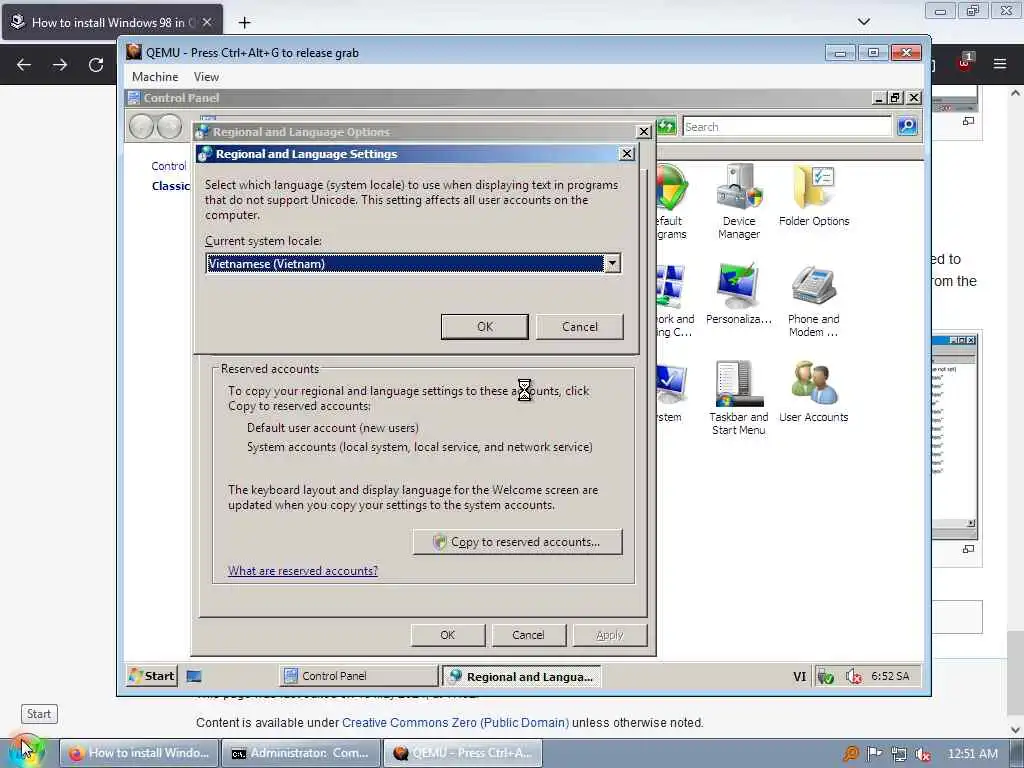Click show desktop icon next to Start
The image size is (1024, 768).
[x=194, y=676]
